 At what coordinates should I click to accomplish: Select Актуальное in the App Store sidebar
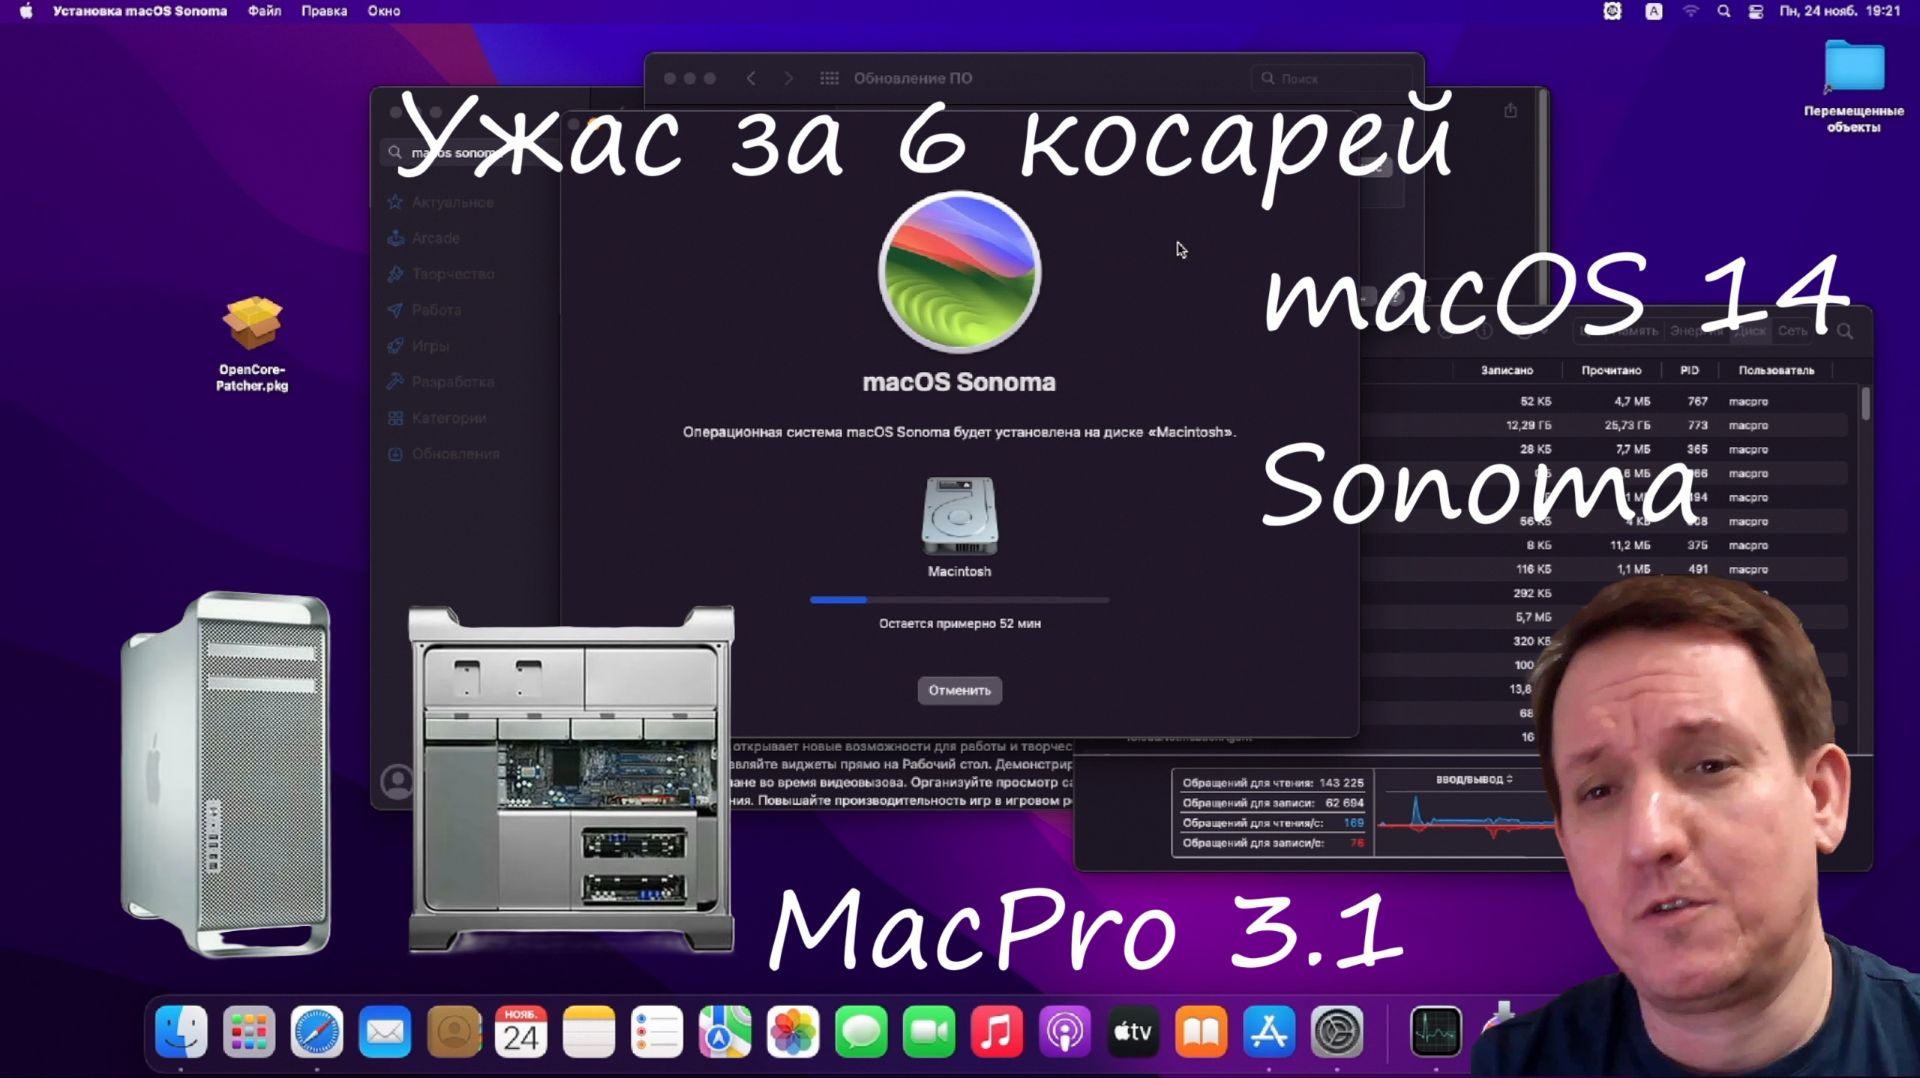[x=441, y=202]
